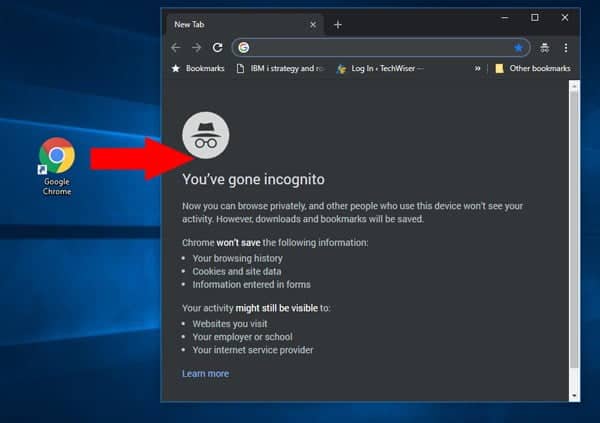Click the text Your internet service provider
This screenshot has height=423, width=600.
click(253, 350)
